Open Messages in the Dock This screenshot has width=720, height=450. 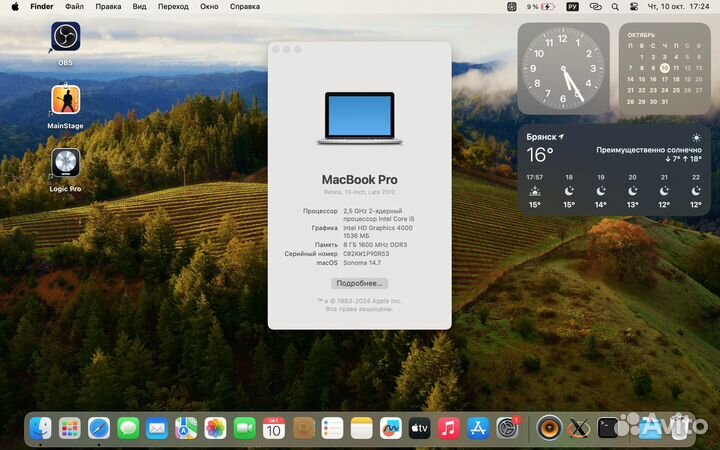pyautogui.click(x=128, y=429)
